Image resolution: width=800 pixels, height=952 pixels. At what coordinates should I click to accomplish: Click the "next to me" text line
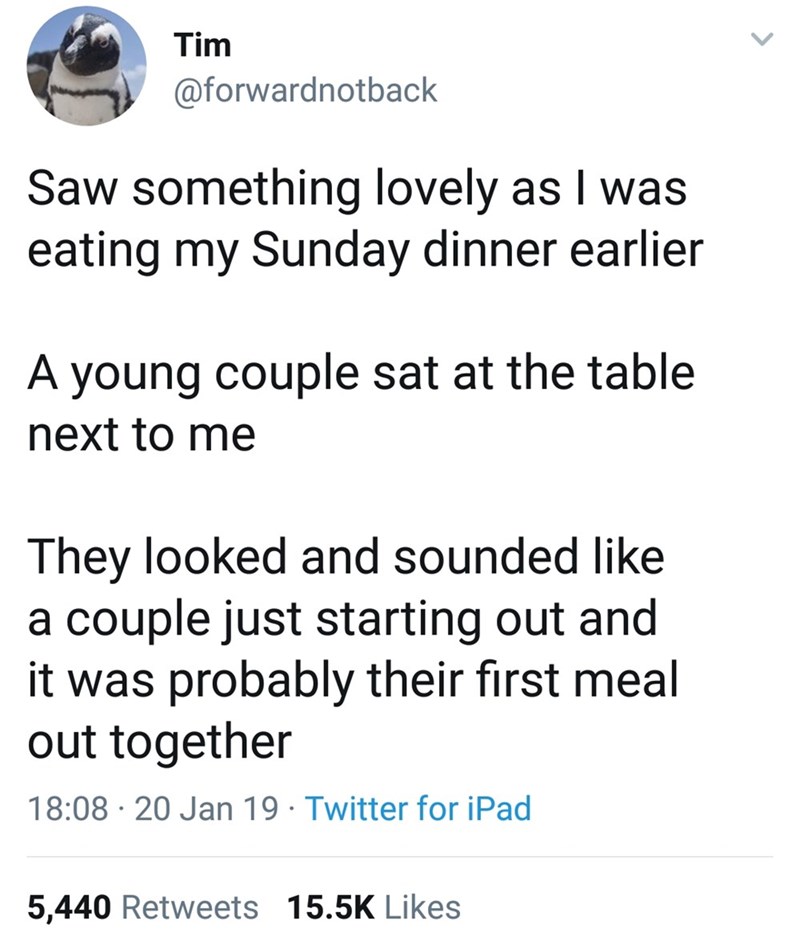coord(140,434)
